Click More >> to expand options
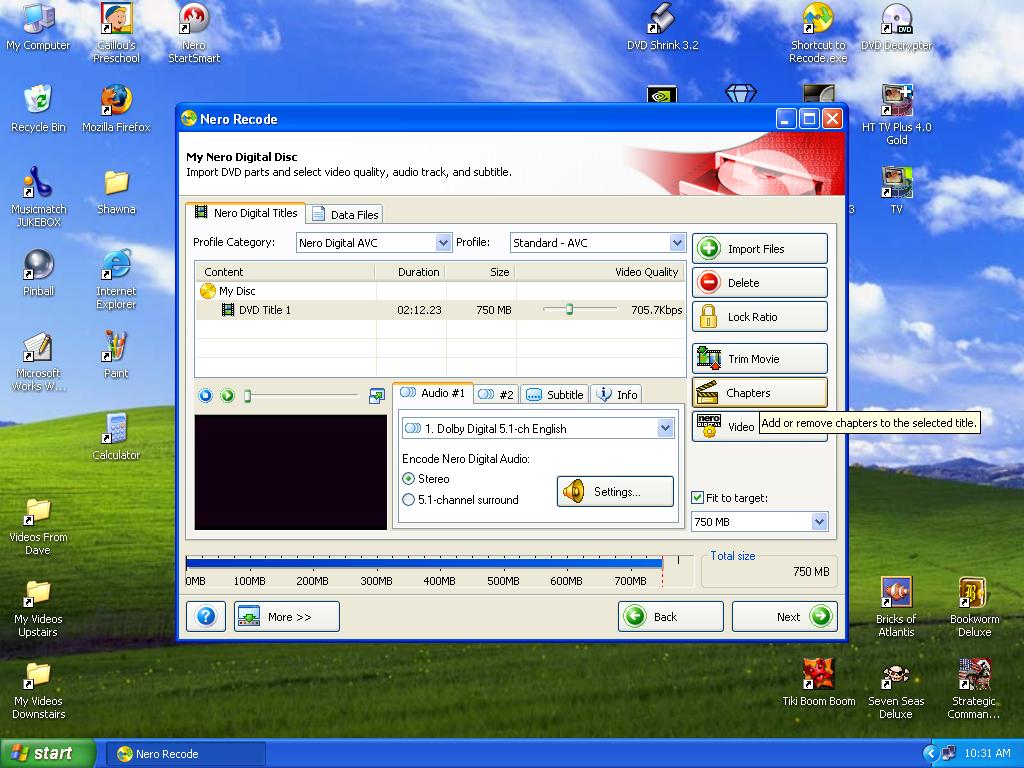The width and height of the screenshot is (1024, 768). [x=287, y=616]
